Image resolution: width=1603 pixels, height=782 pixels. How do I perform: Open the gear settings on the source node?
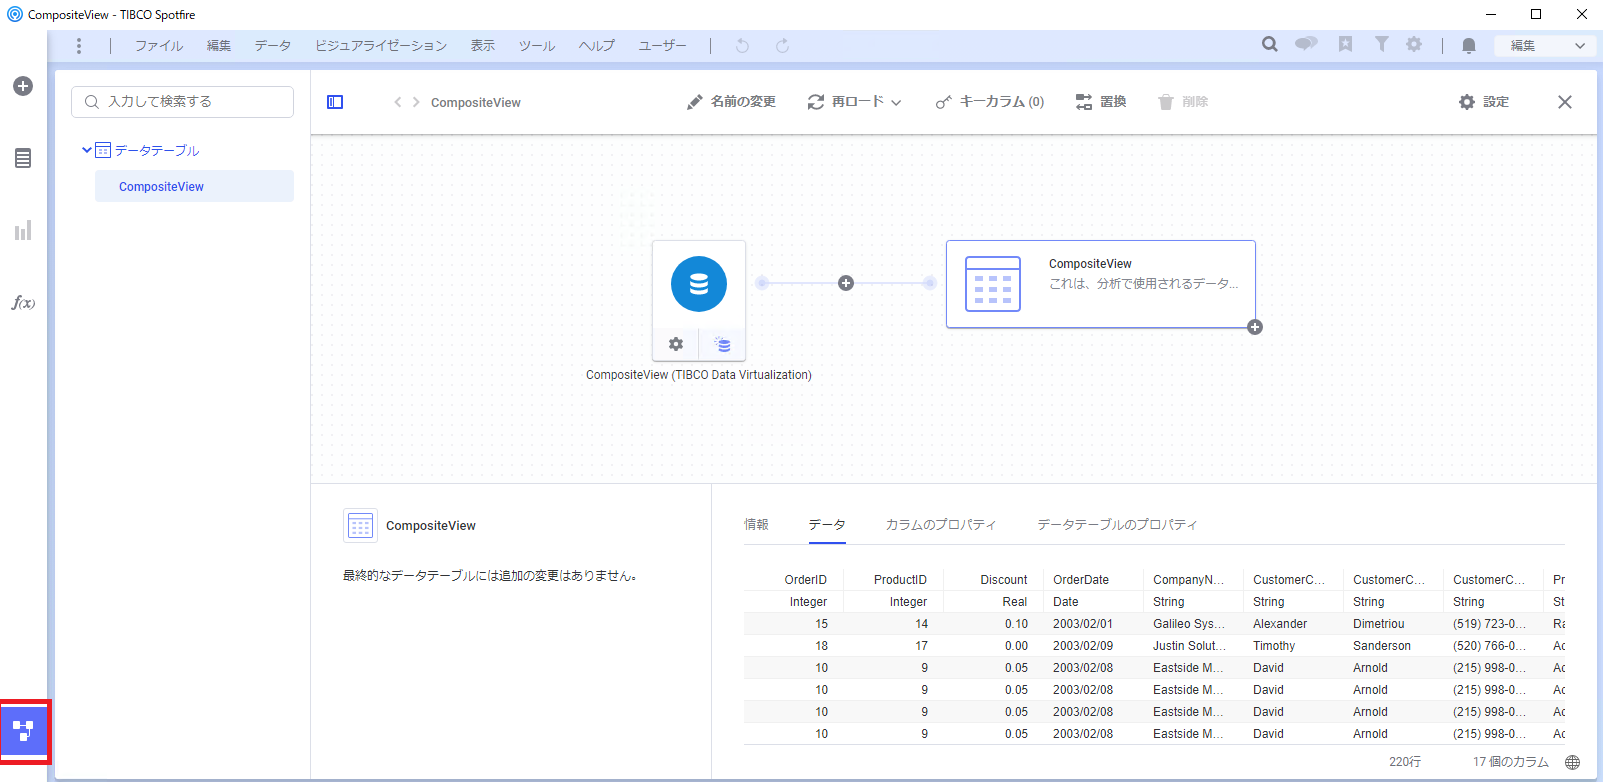click(x=676, y=344)
